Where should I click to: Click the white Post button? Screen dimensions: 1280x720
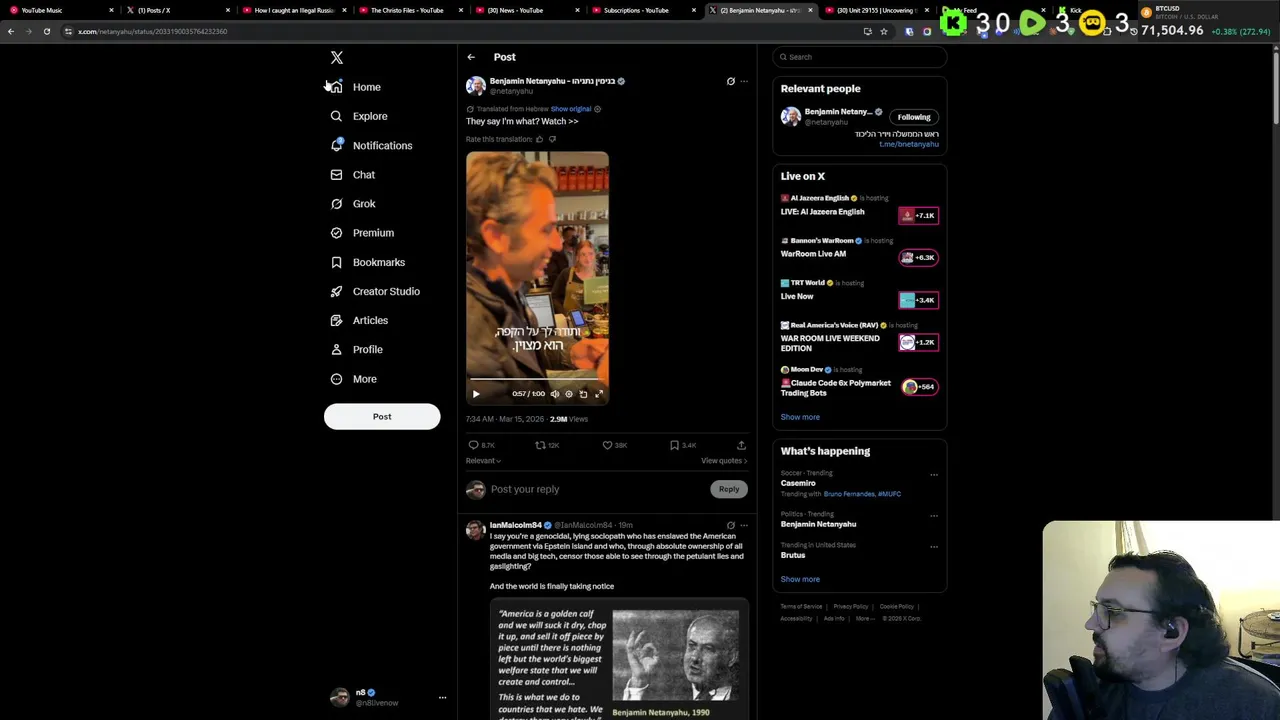point(382,417)
